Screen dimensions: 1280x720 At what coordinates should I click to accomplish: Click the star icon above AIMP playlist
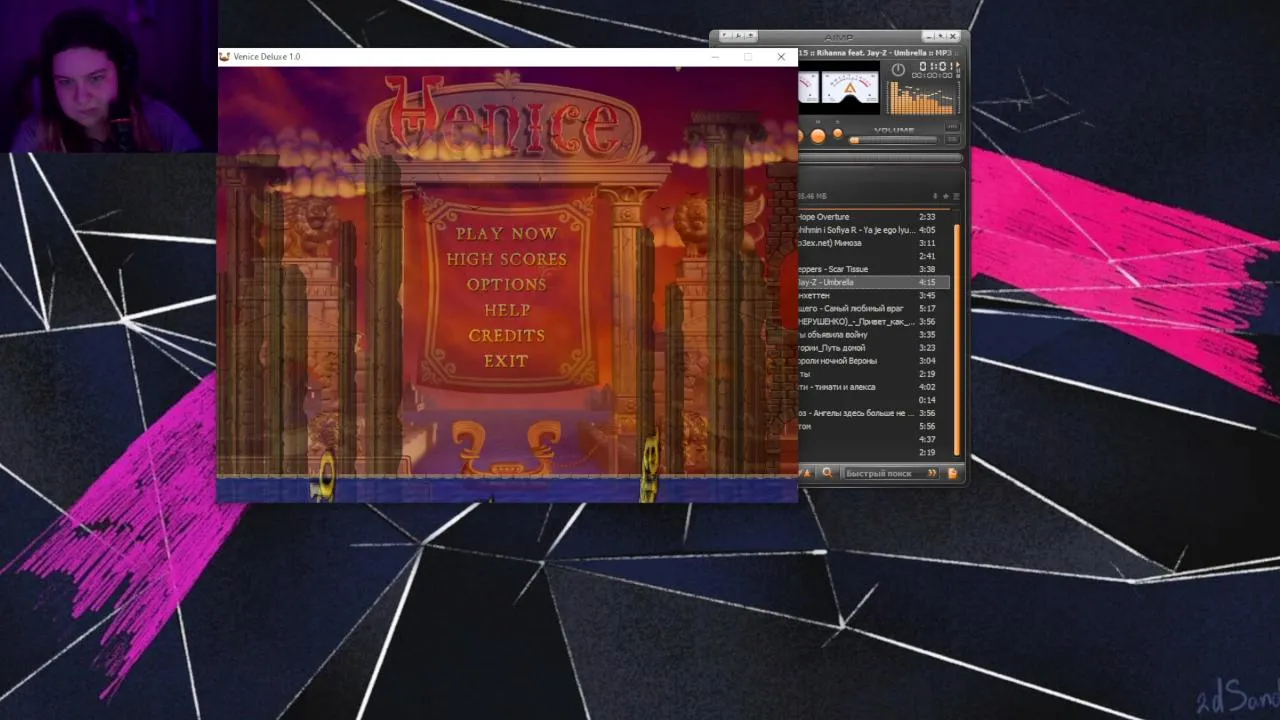[946, 196]
